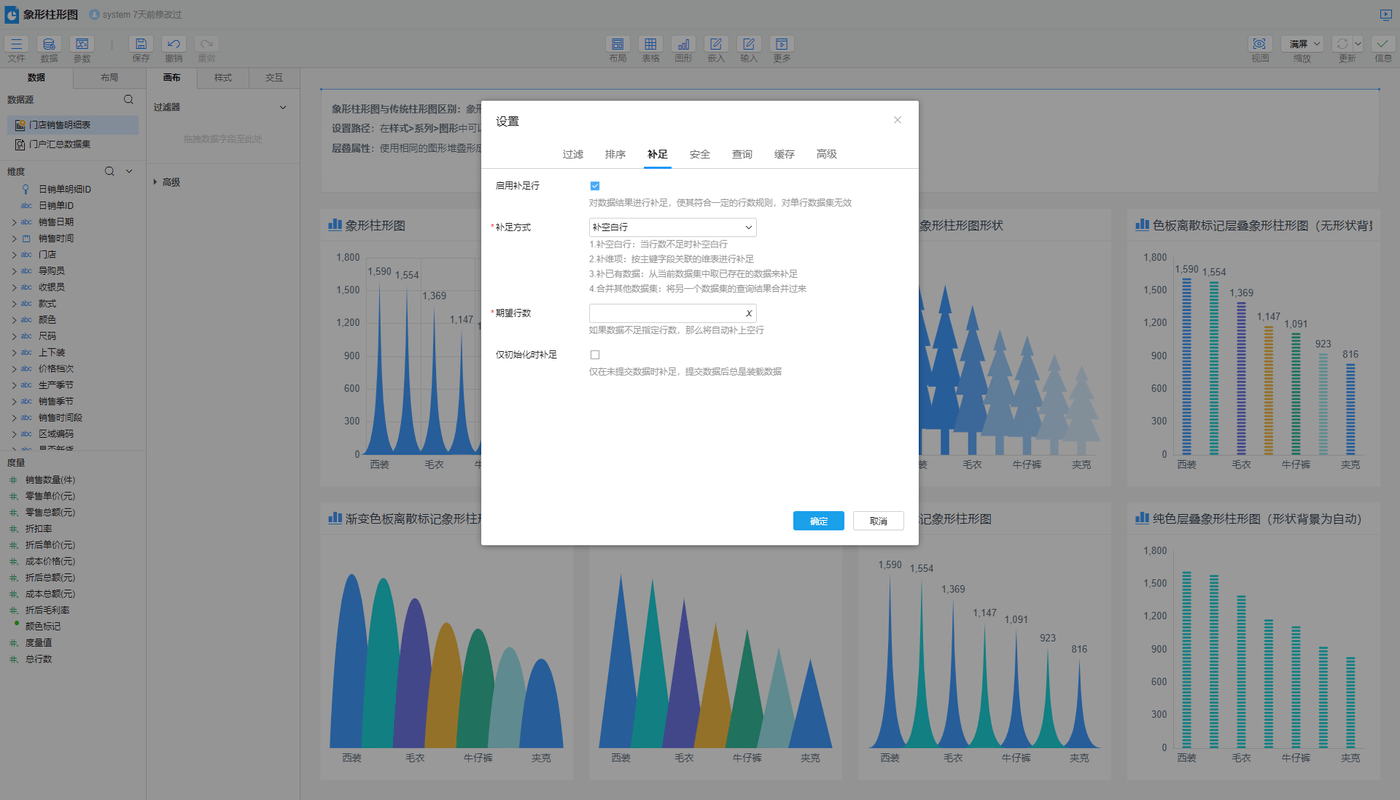Screen dimensions: 1400x800
Task: Click the search icon beside 数据源
Action: point(128,100)
